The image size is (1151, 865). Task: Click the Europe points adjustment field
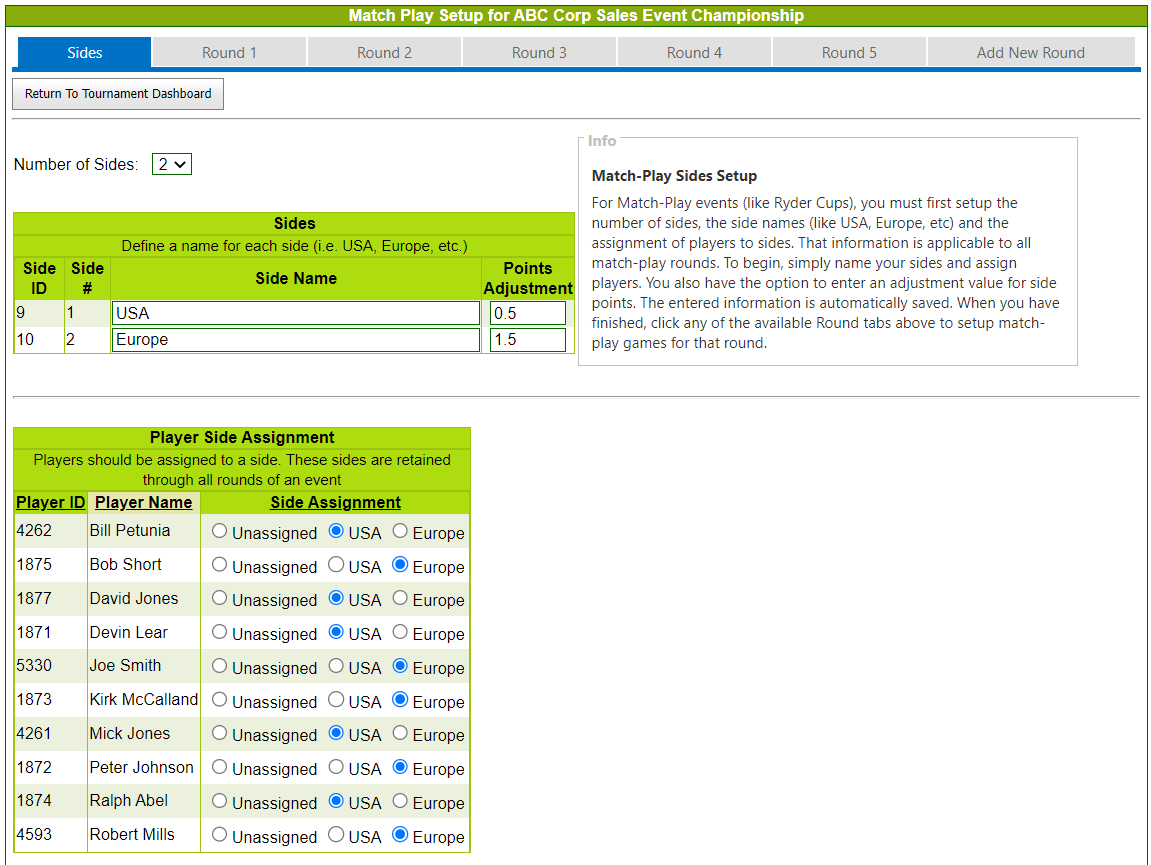[x=527, y=340]
